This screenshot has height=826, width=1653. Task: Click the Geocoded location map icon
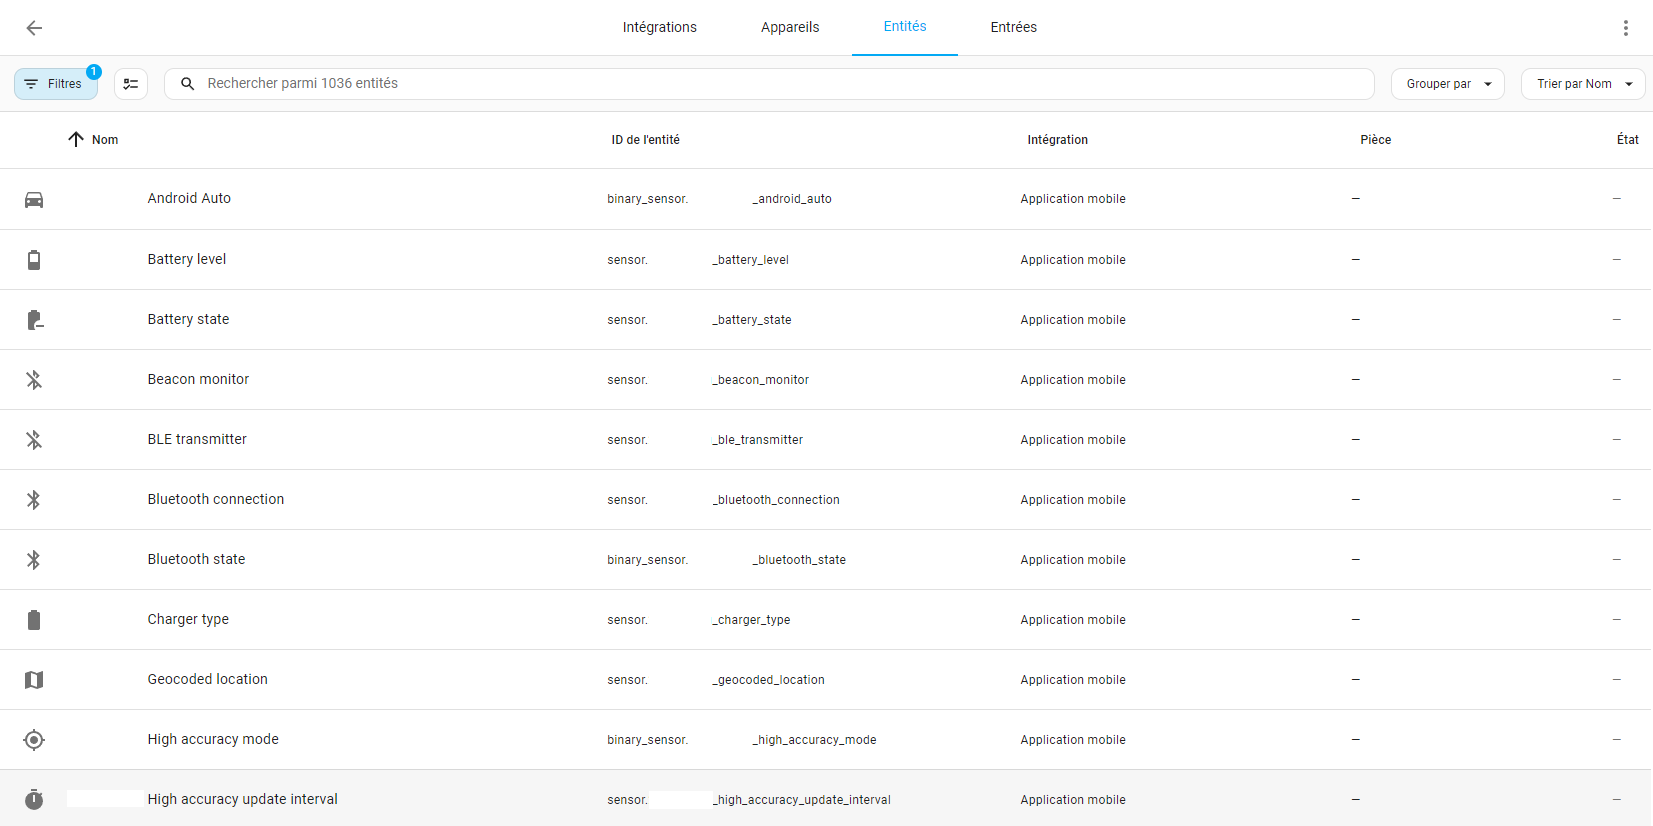34,680
